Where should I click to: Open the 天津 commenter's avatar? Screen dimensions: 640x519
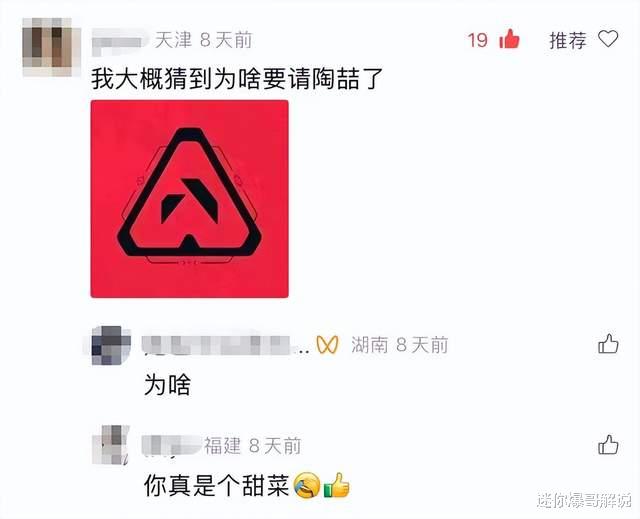(x=51, y=47)
